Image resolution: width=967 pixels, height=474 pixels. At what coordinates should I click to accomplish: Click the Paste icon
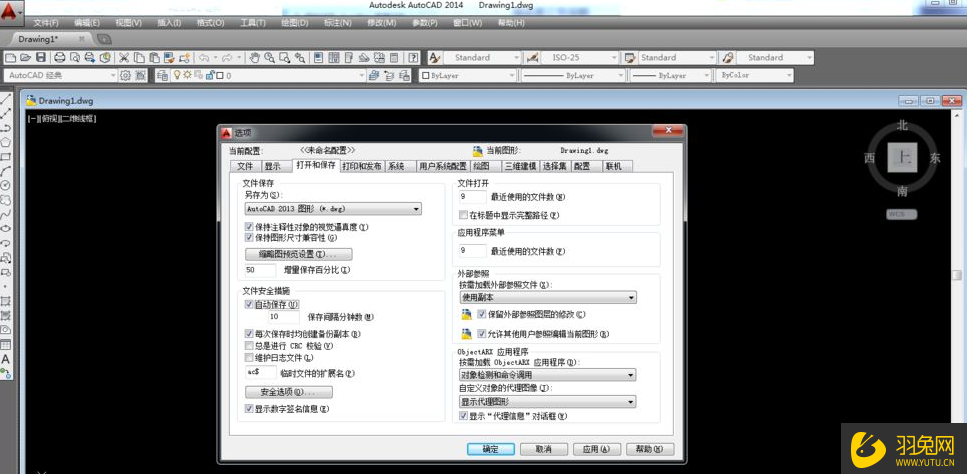154,58
